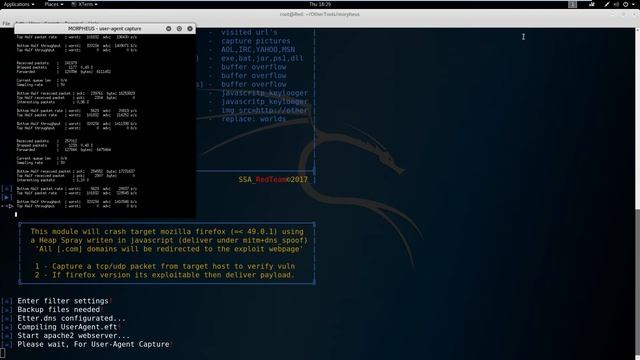Click the pen-shaped icon in system tray

(x=607, y=4)
